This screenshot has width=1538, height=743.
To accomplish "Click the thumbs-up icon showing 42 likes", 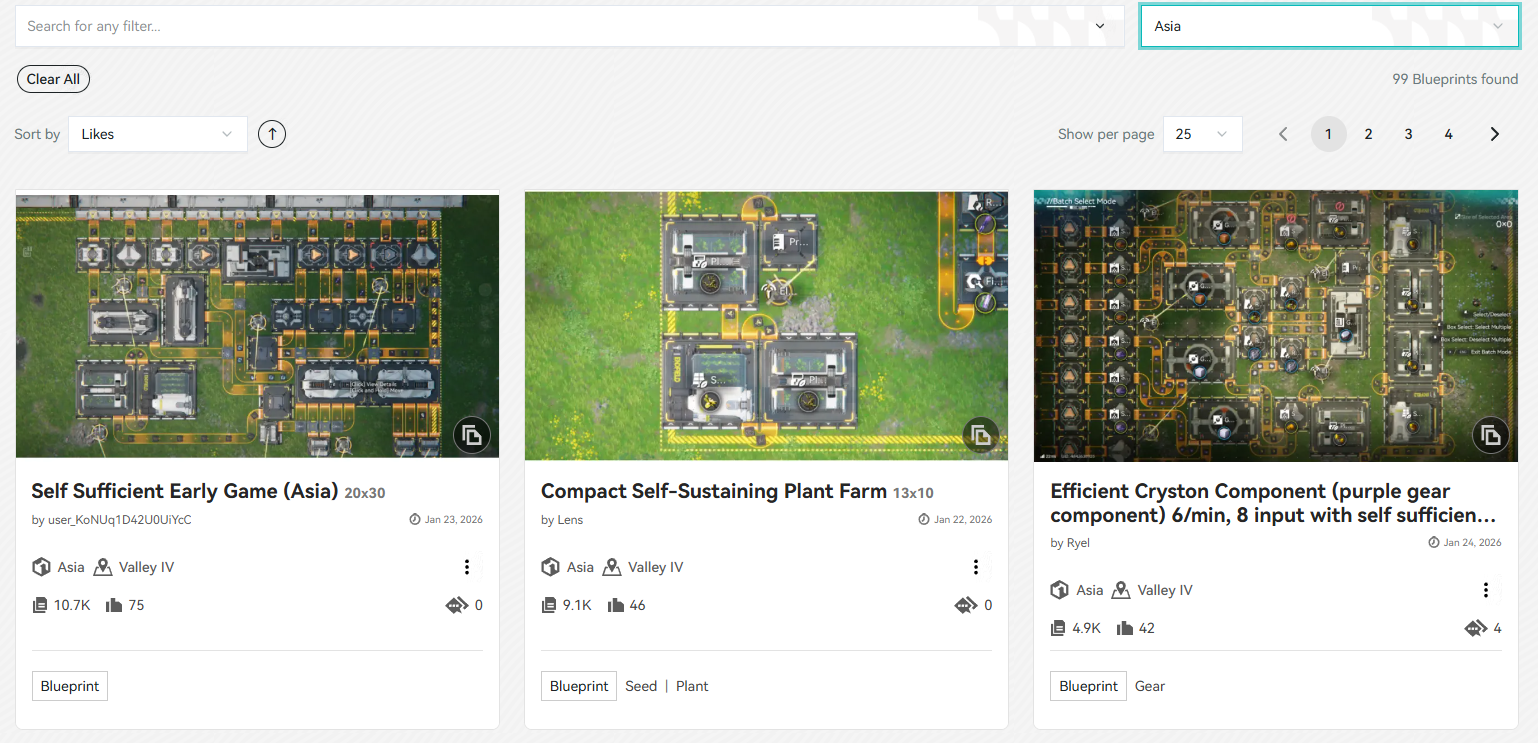I will click(1125, 628).
